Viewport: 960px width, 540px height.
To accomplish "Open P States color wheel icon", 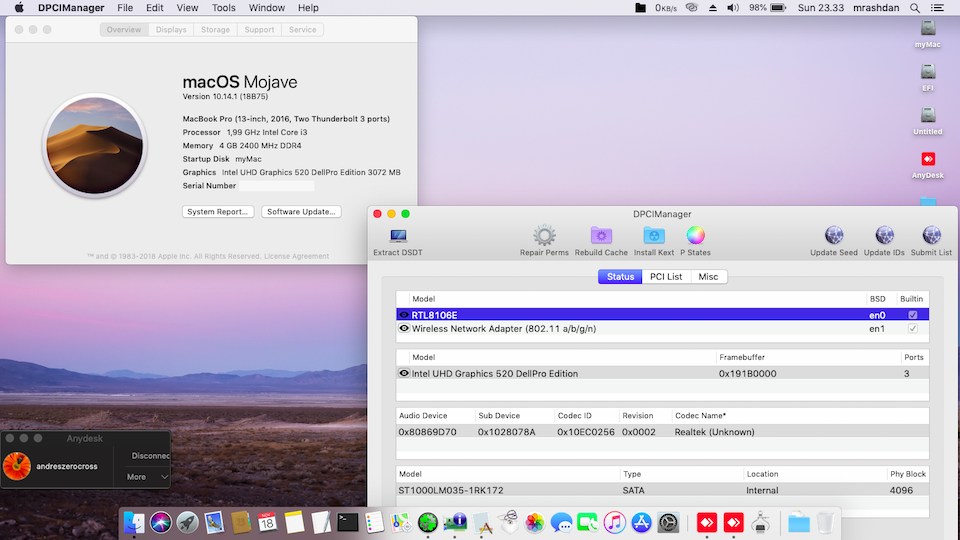I will point(696,237).
